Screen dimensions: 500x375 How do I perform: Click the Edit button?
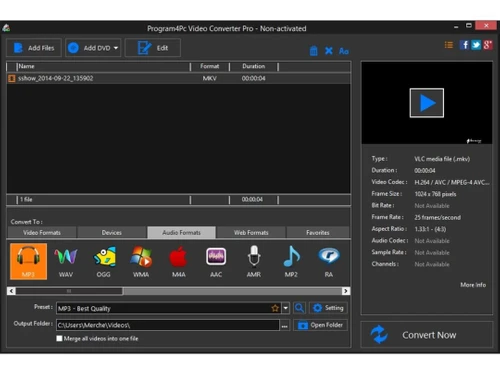[x=153, y=48]
